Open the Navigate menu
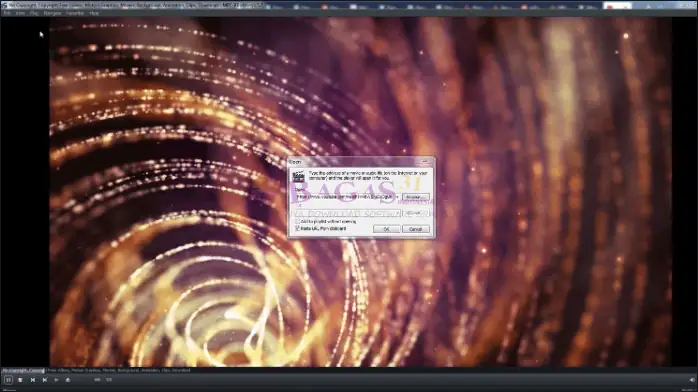 (53, 13)
